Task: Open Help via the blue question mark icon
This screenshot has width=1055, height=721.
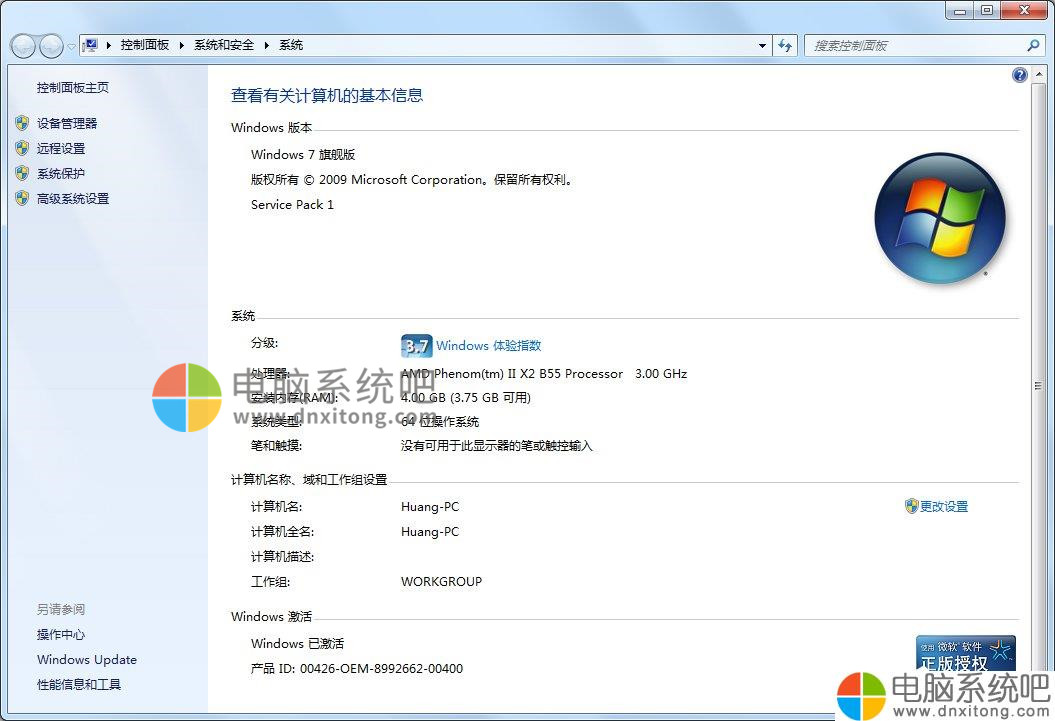Action: 1019,75
